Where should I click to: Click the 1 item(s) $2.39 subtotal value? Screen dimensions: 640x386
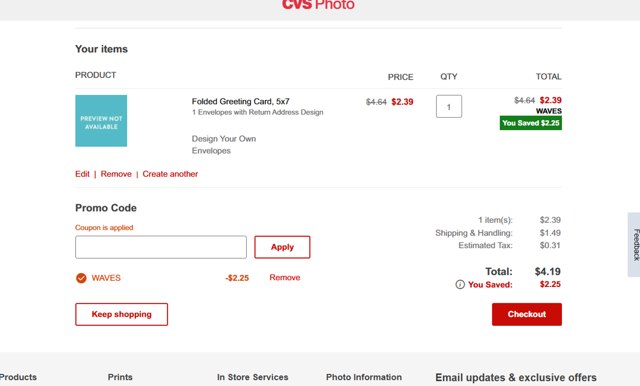pyautogui.click(x=550, y=220)
